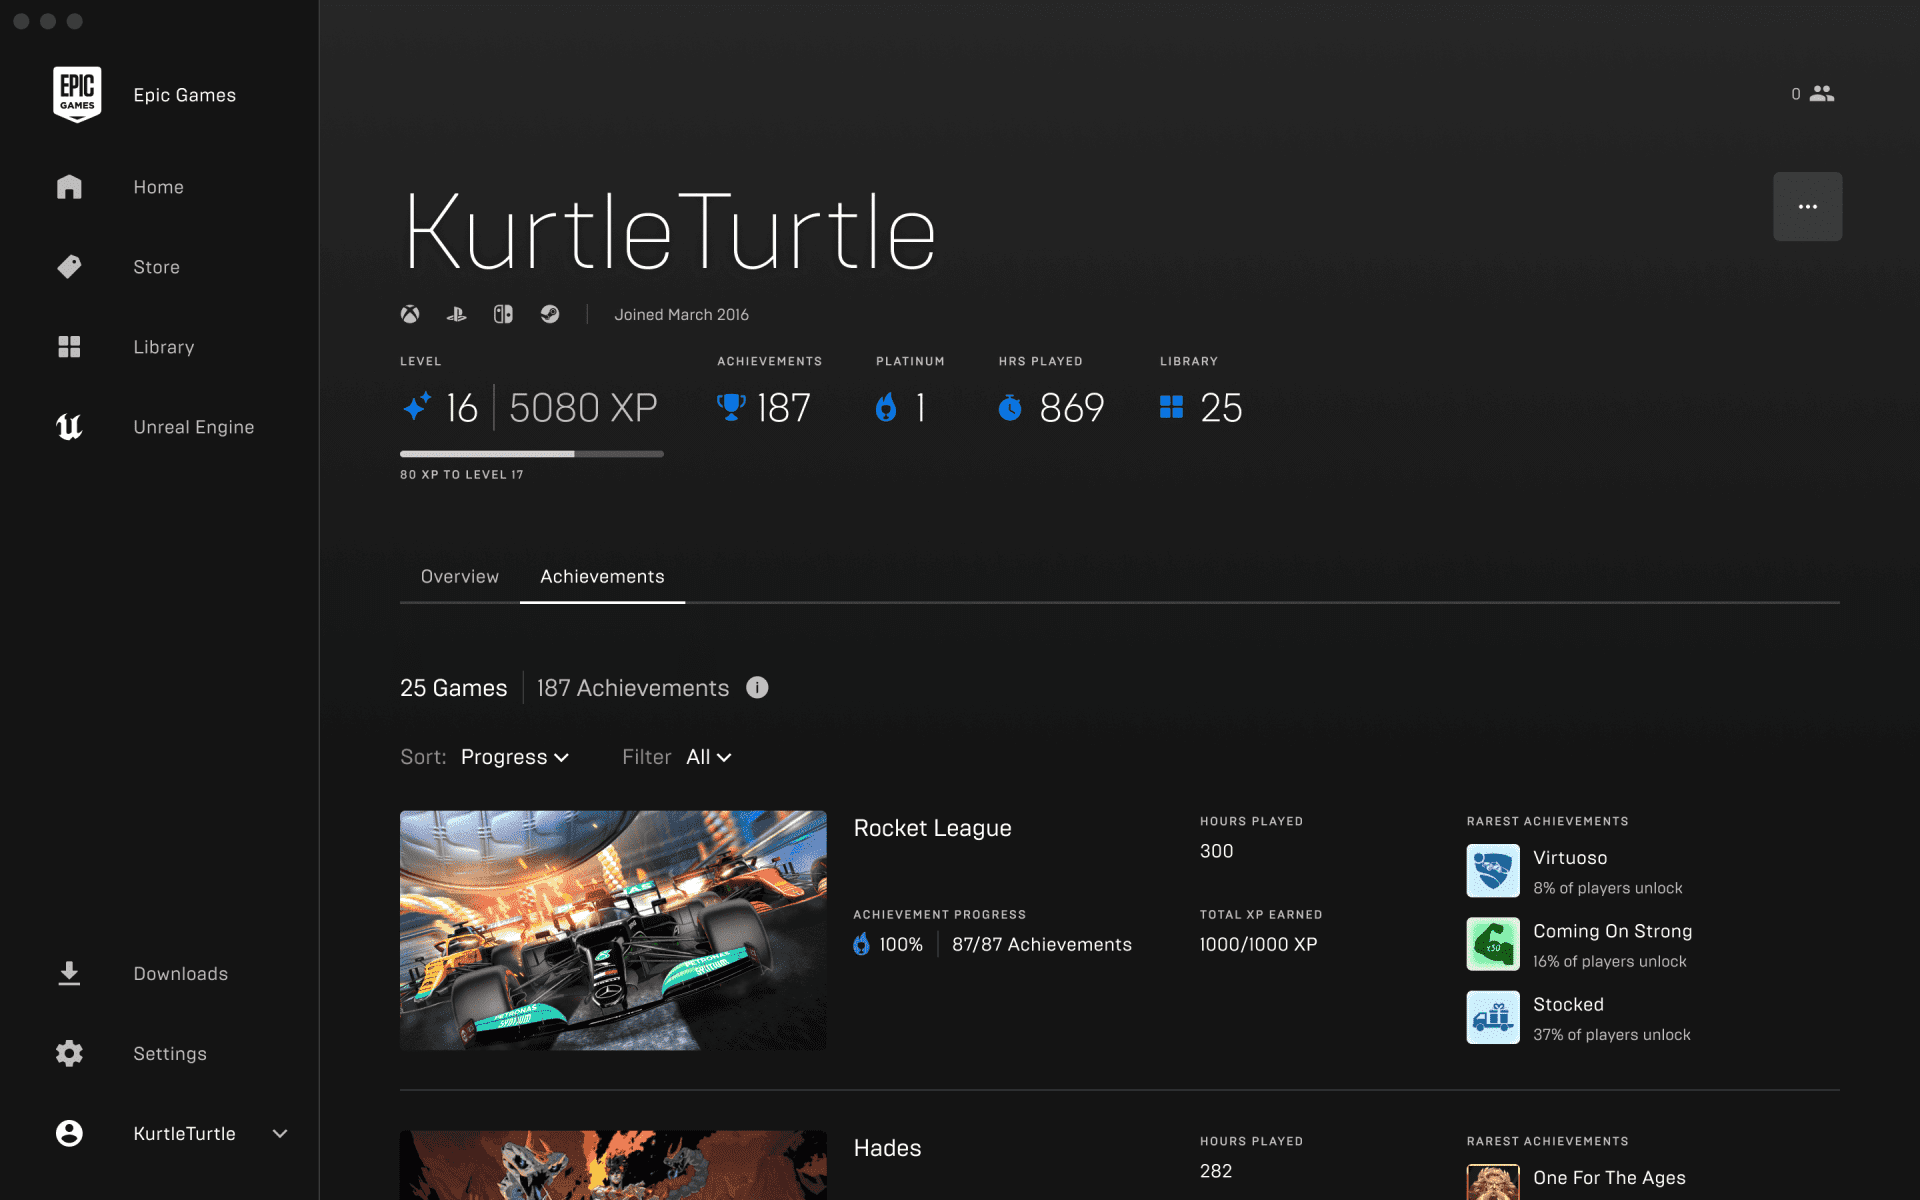Click the Steam platform icon
The width and height of the screenshot is (1920, 1200).
tap(551, 314)
